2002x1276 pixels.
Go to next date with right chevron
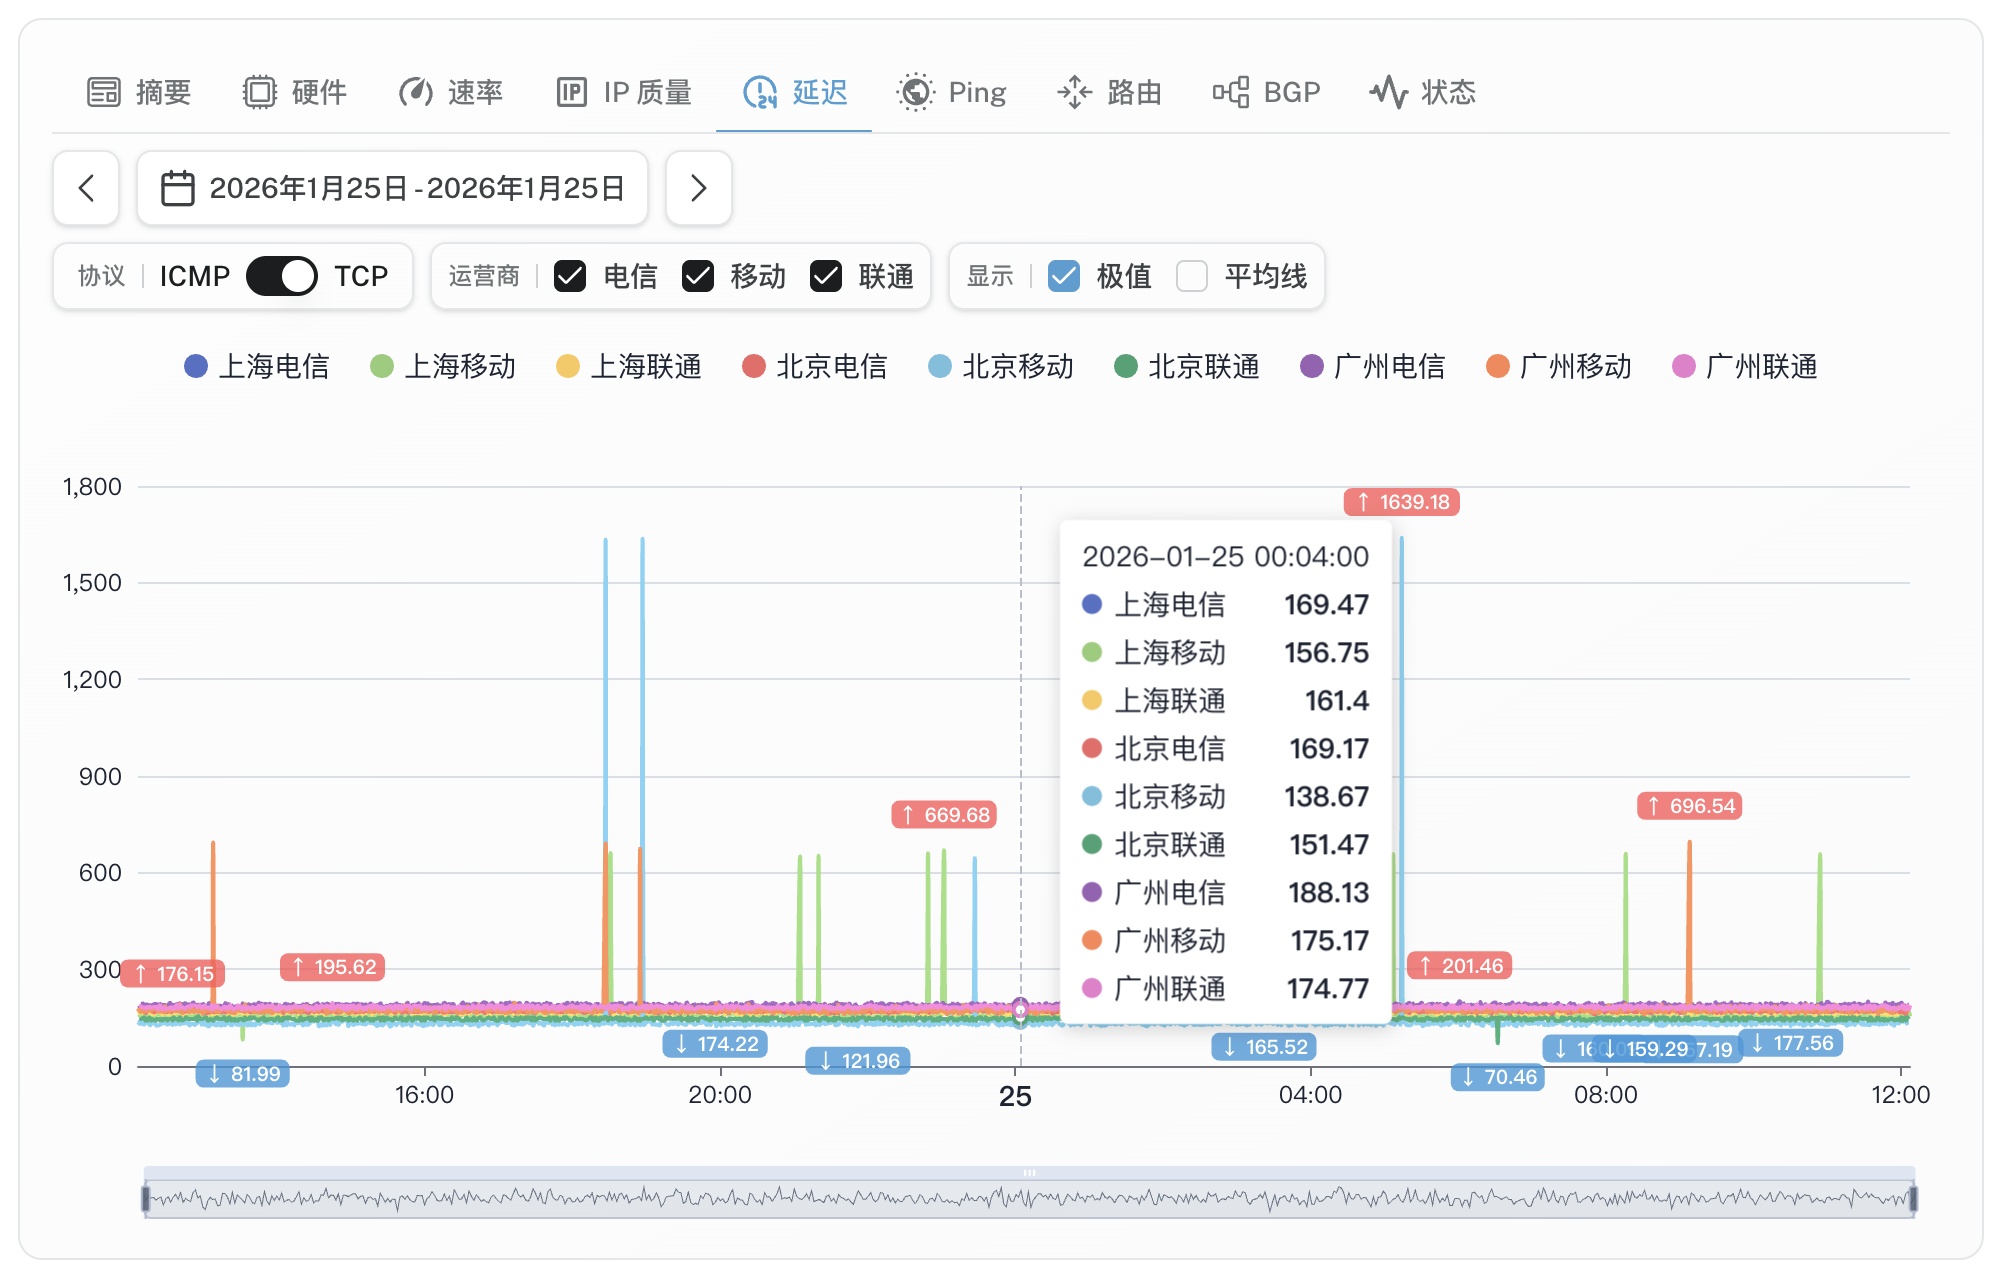[x=698, y=188]
